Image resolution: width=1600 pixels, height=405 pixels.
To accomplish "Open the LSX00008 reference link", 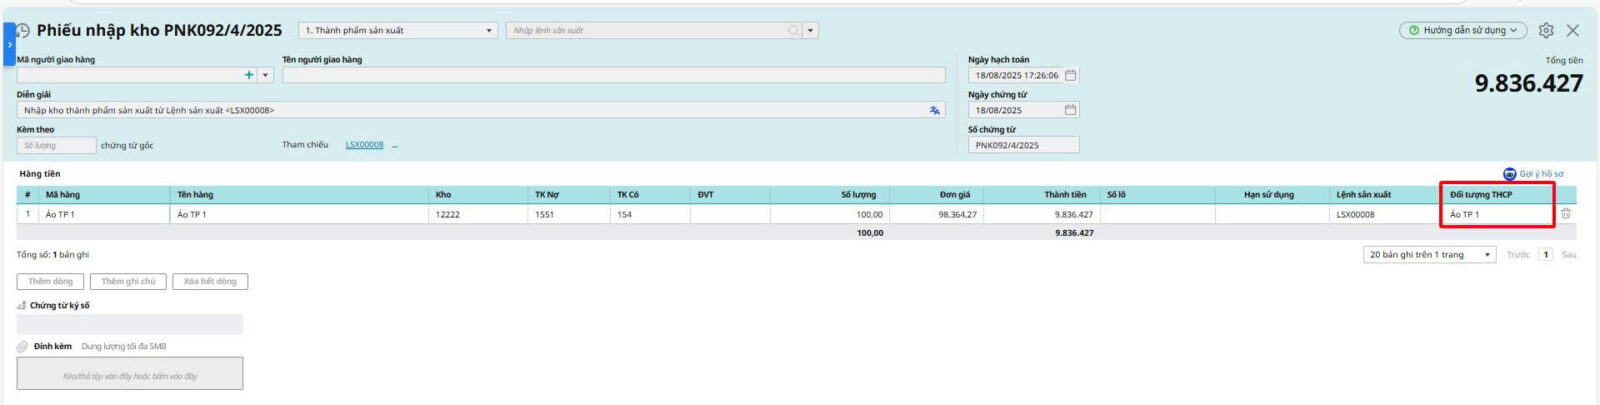I will point(364,145).
